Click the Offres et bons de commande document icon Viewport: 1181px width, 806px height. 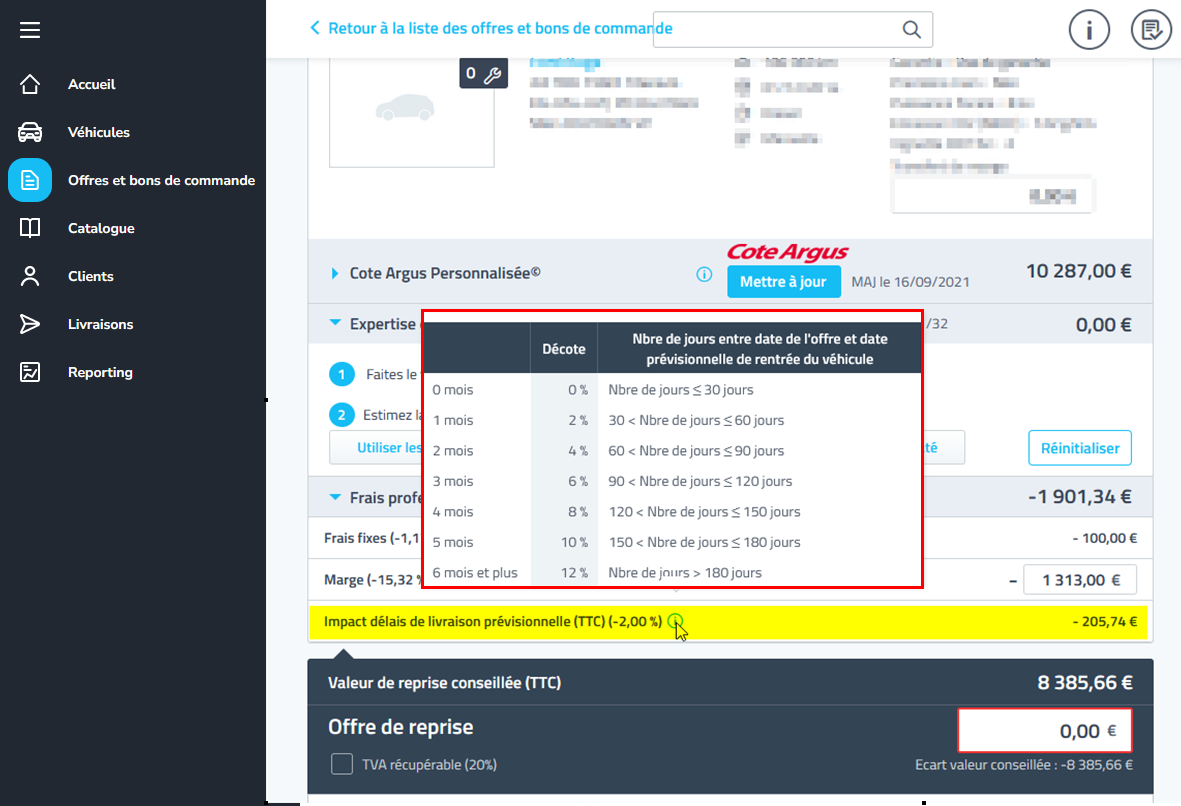tap(30, 180)
